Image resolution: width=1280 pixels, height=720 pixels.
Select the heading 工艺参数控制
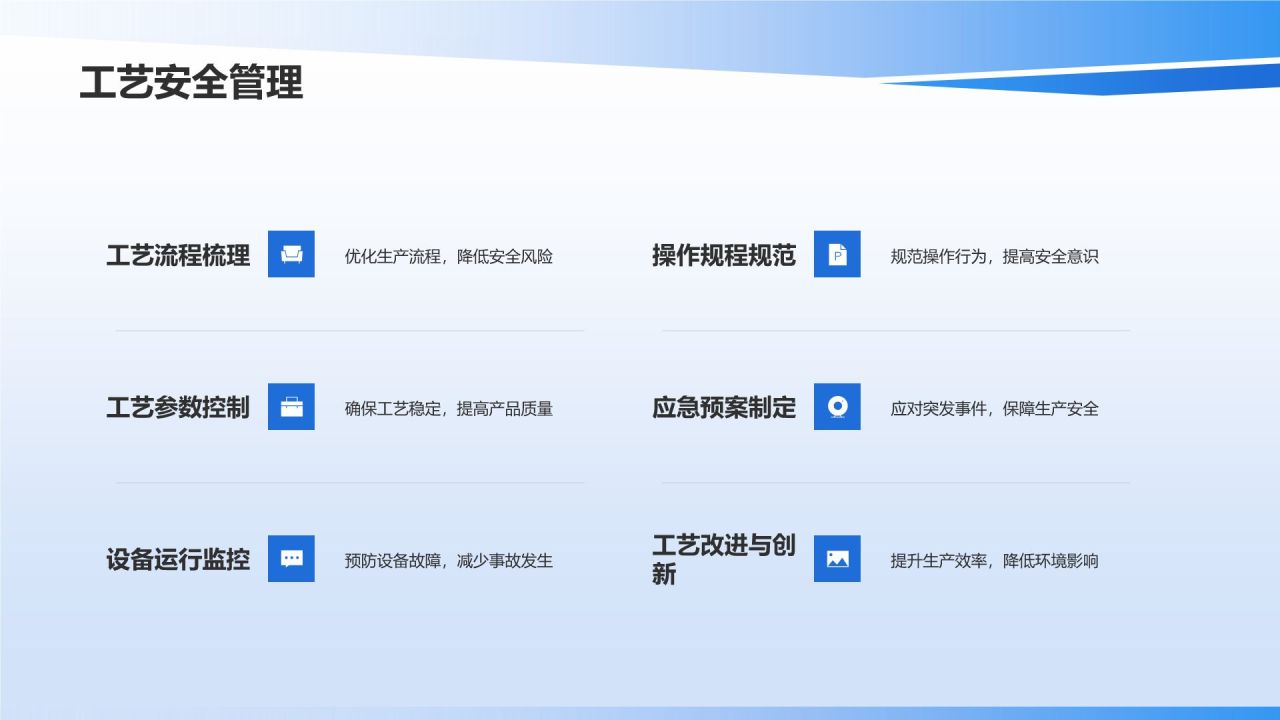tap(178, 408)
